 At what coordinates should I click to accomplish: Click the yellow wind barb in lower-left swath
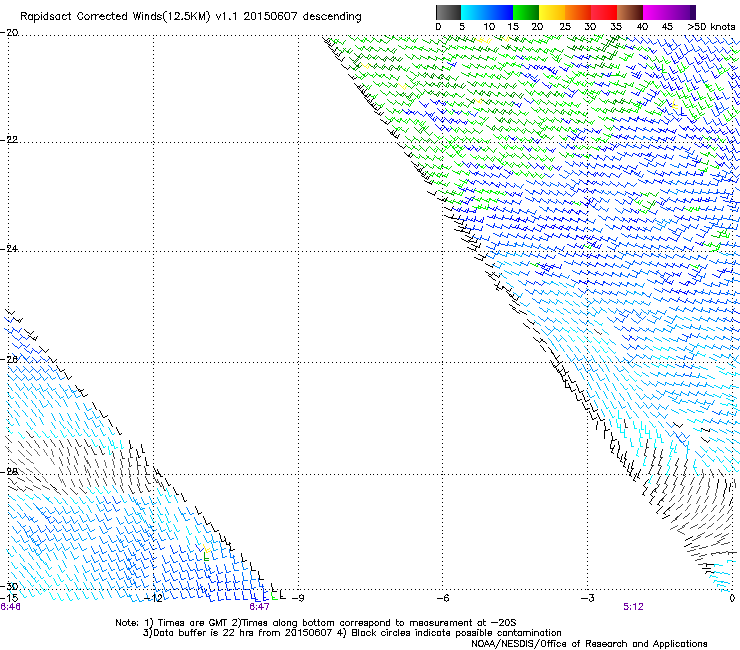[206, 549]
